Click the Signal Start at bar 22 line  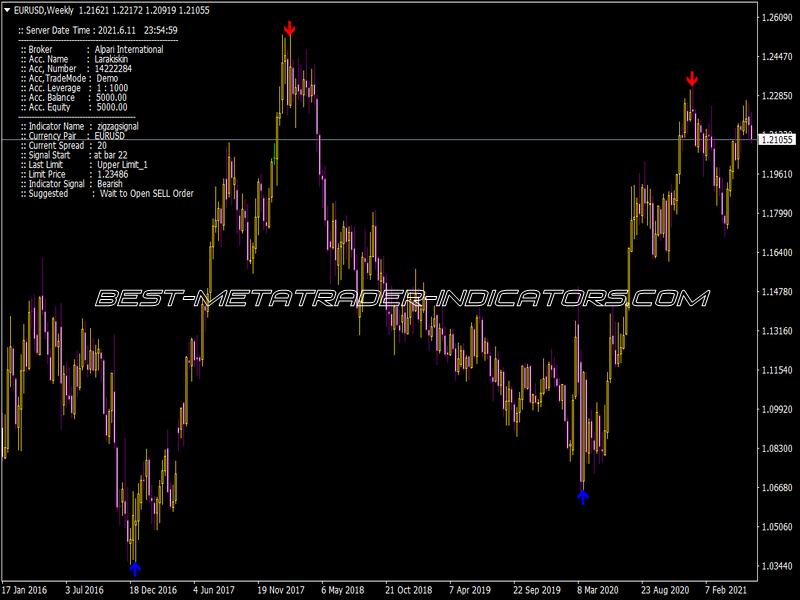click(x=74, y=156)
